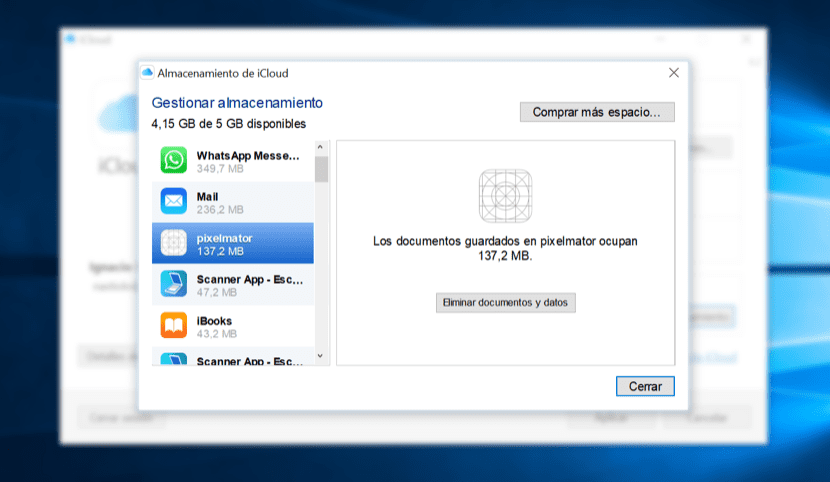This screenshot has width=830, height=482.
Task: Select the pixelmator 137,2 MB row
Action: (233, 243)
